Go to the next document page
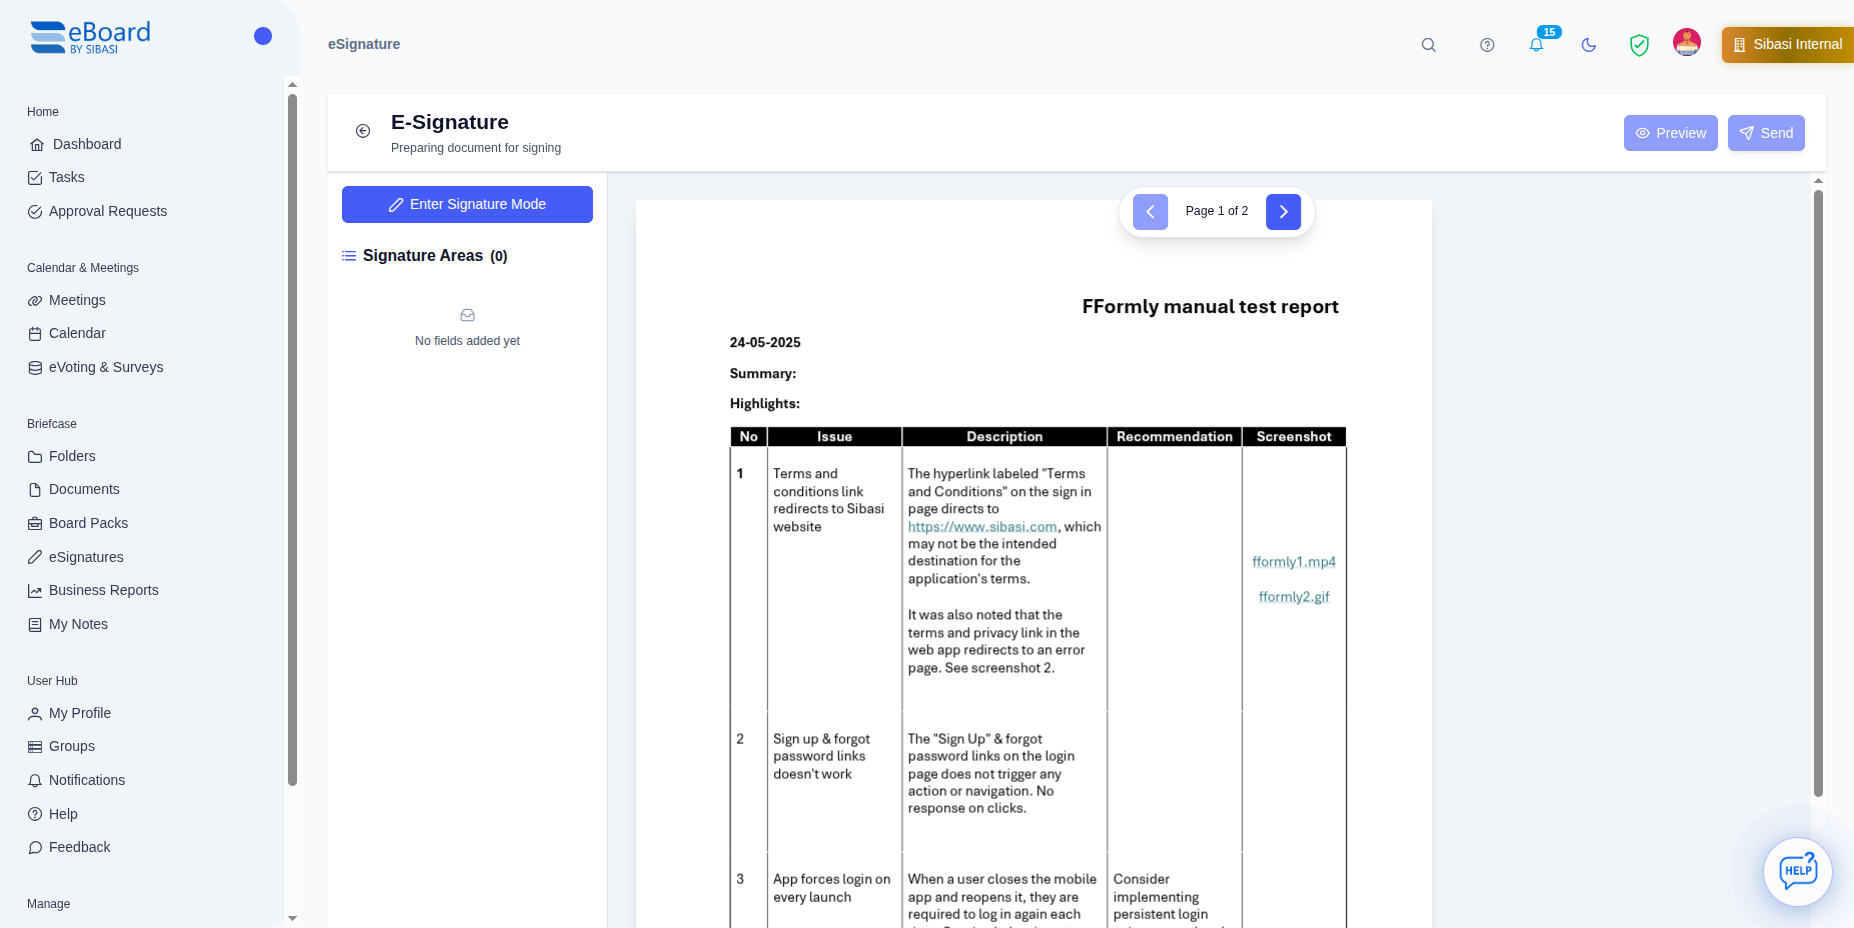Image resolution: width=1854 pixels, height=928 pixels. [x=1283, y=212]
